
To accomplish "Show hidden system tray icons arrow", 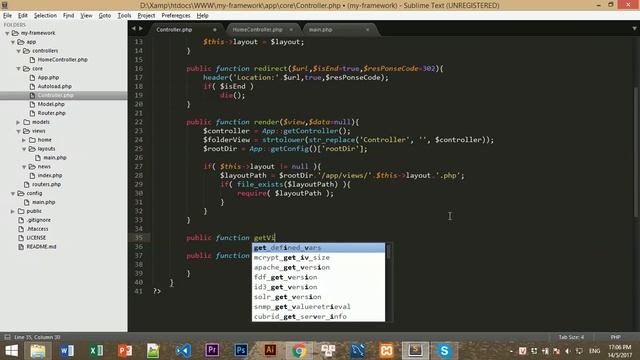I will [x=511, y=351].
